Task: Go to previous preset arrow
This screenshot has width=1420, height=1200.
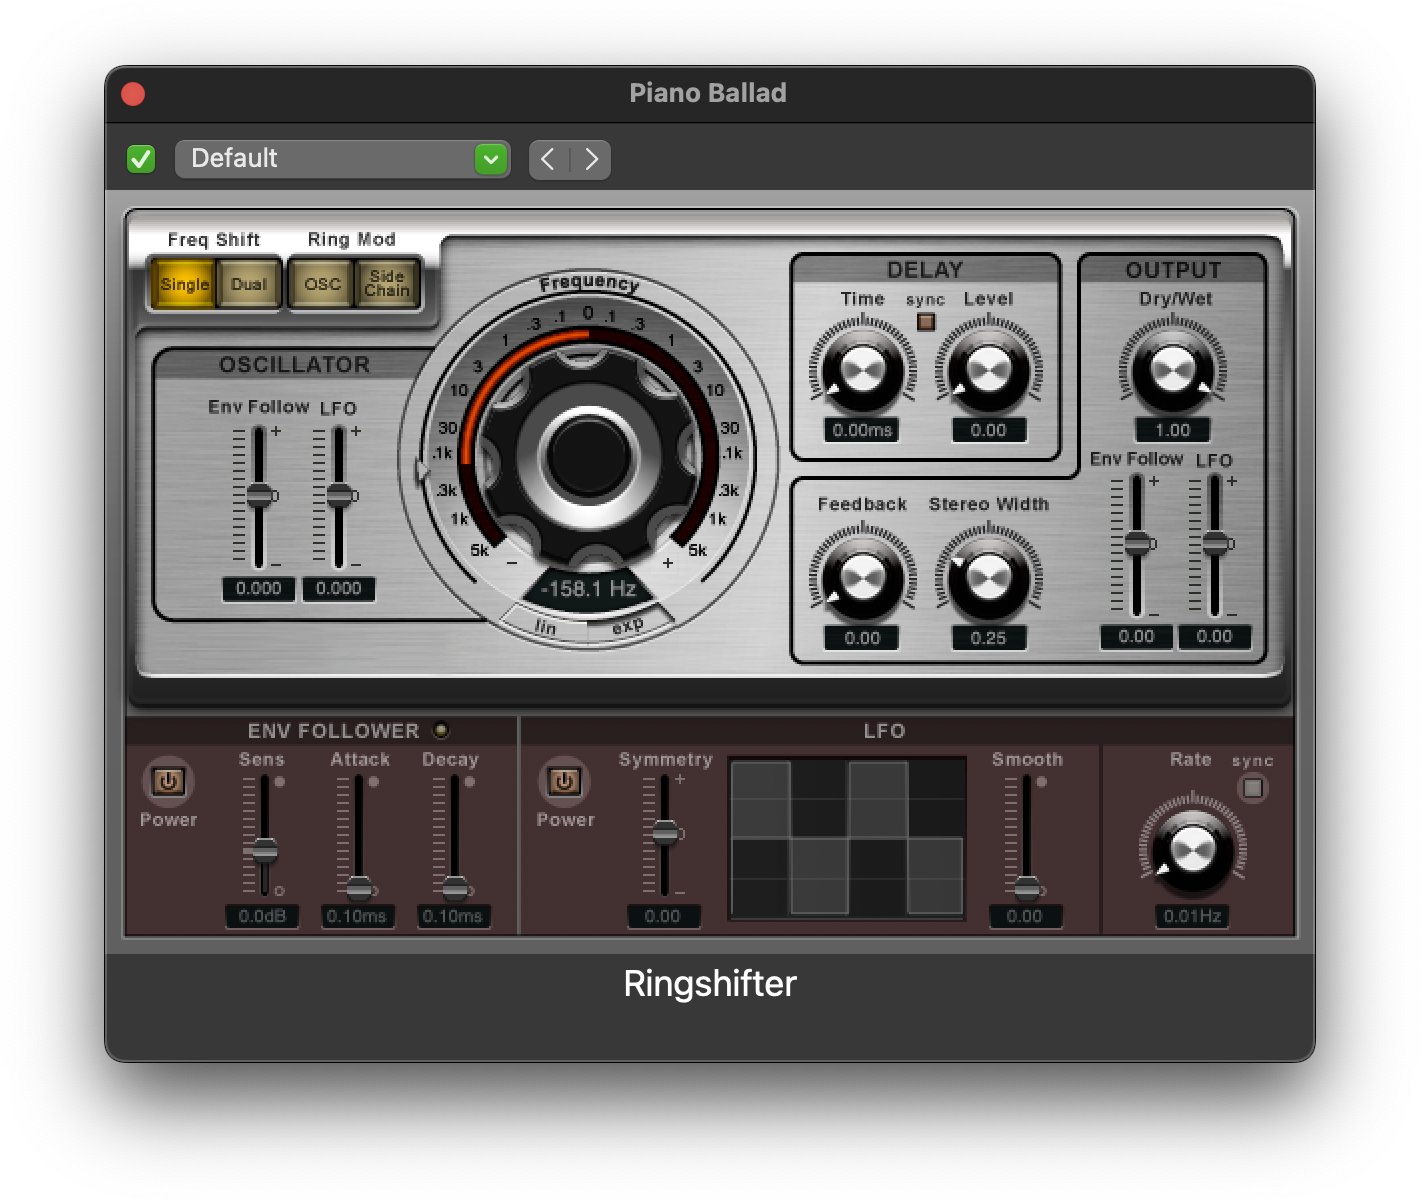Action: [x=548, y=159]
